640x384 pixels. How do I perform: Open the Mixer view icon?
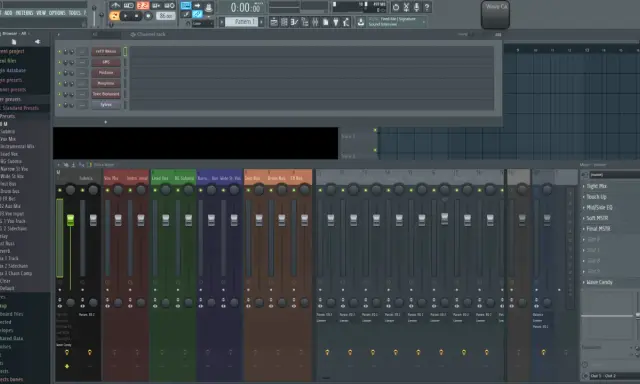point(315,22)
